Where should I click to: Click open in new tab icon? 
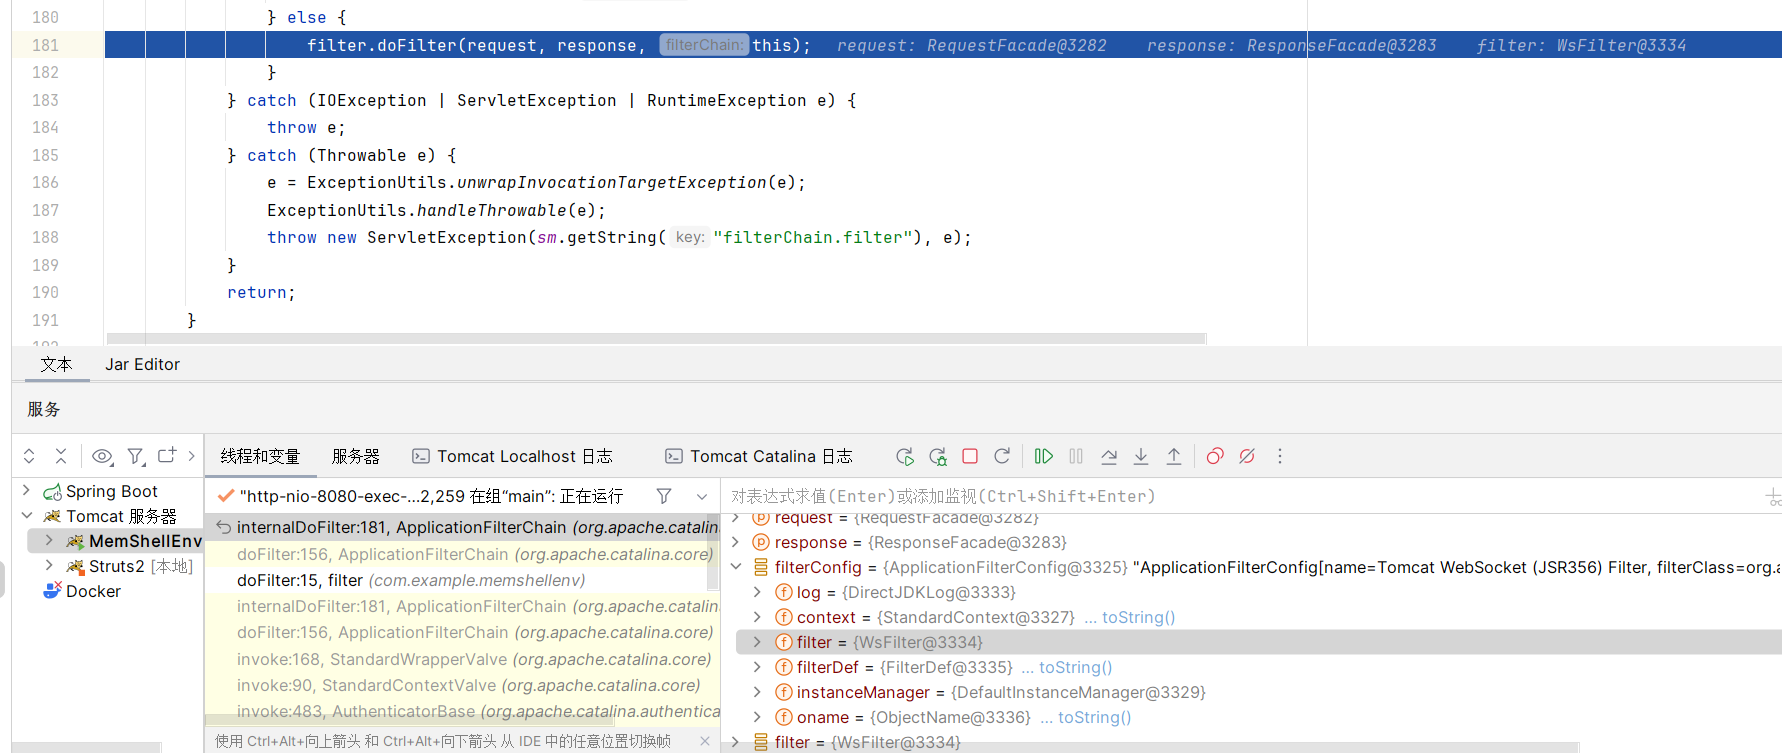(167, 456)
